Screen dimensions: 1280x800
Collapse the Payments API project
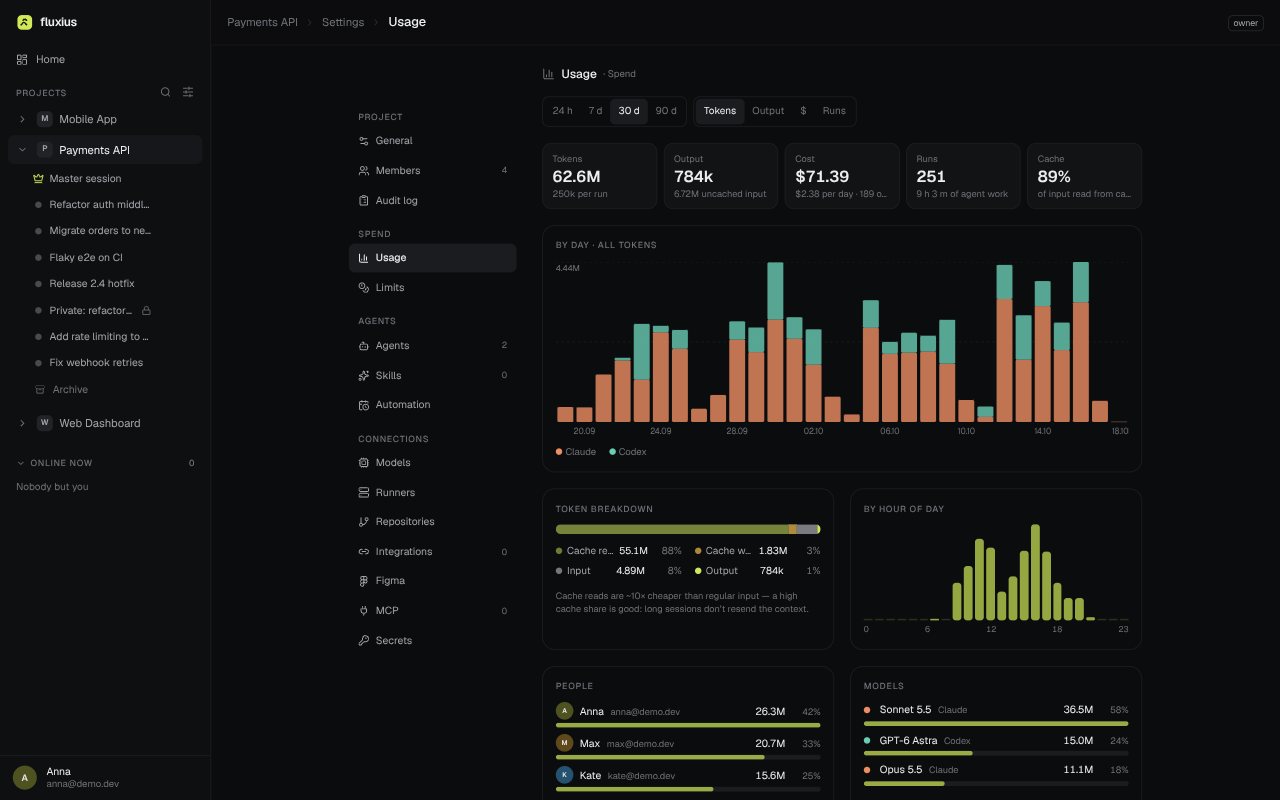pyautogui.click(x=22, y=150)
